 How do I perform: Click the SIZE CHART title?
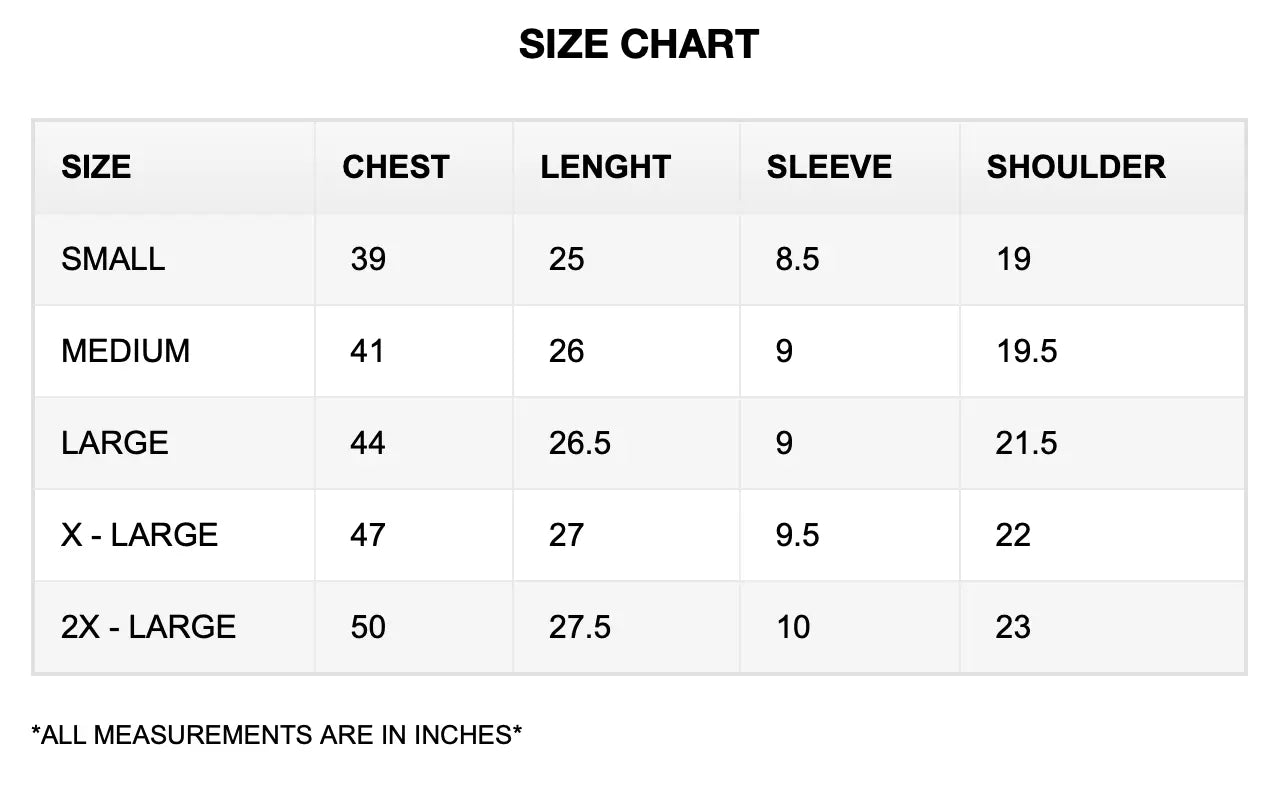(x=639, y=45)
